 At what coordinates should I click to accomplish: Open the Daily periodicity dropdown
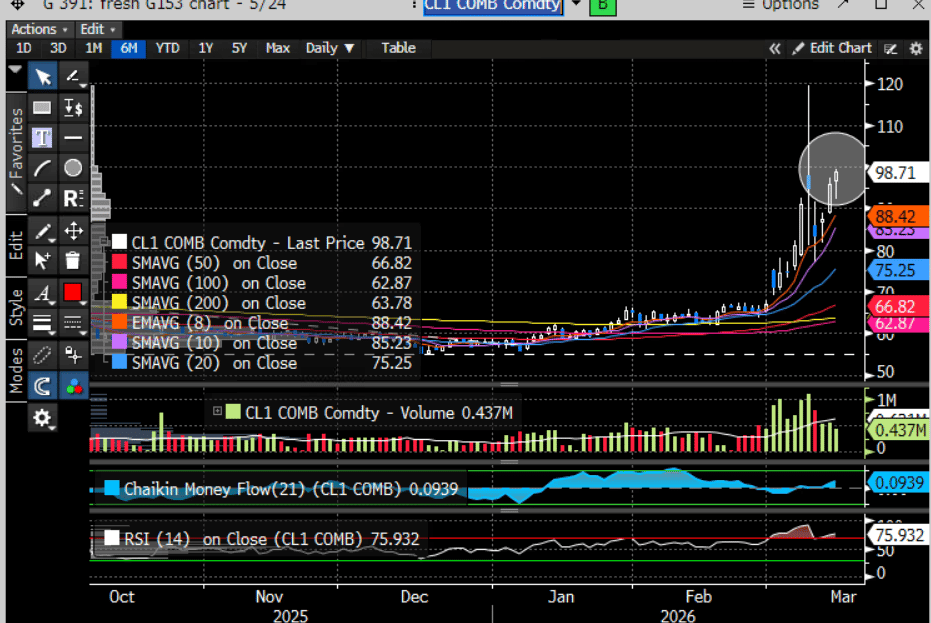click(x=330, y=48)
